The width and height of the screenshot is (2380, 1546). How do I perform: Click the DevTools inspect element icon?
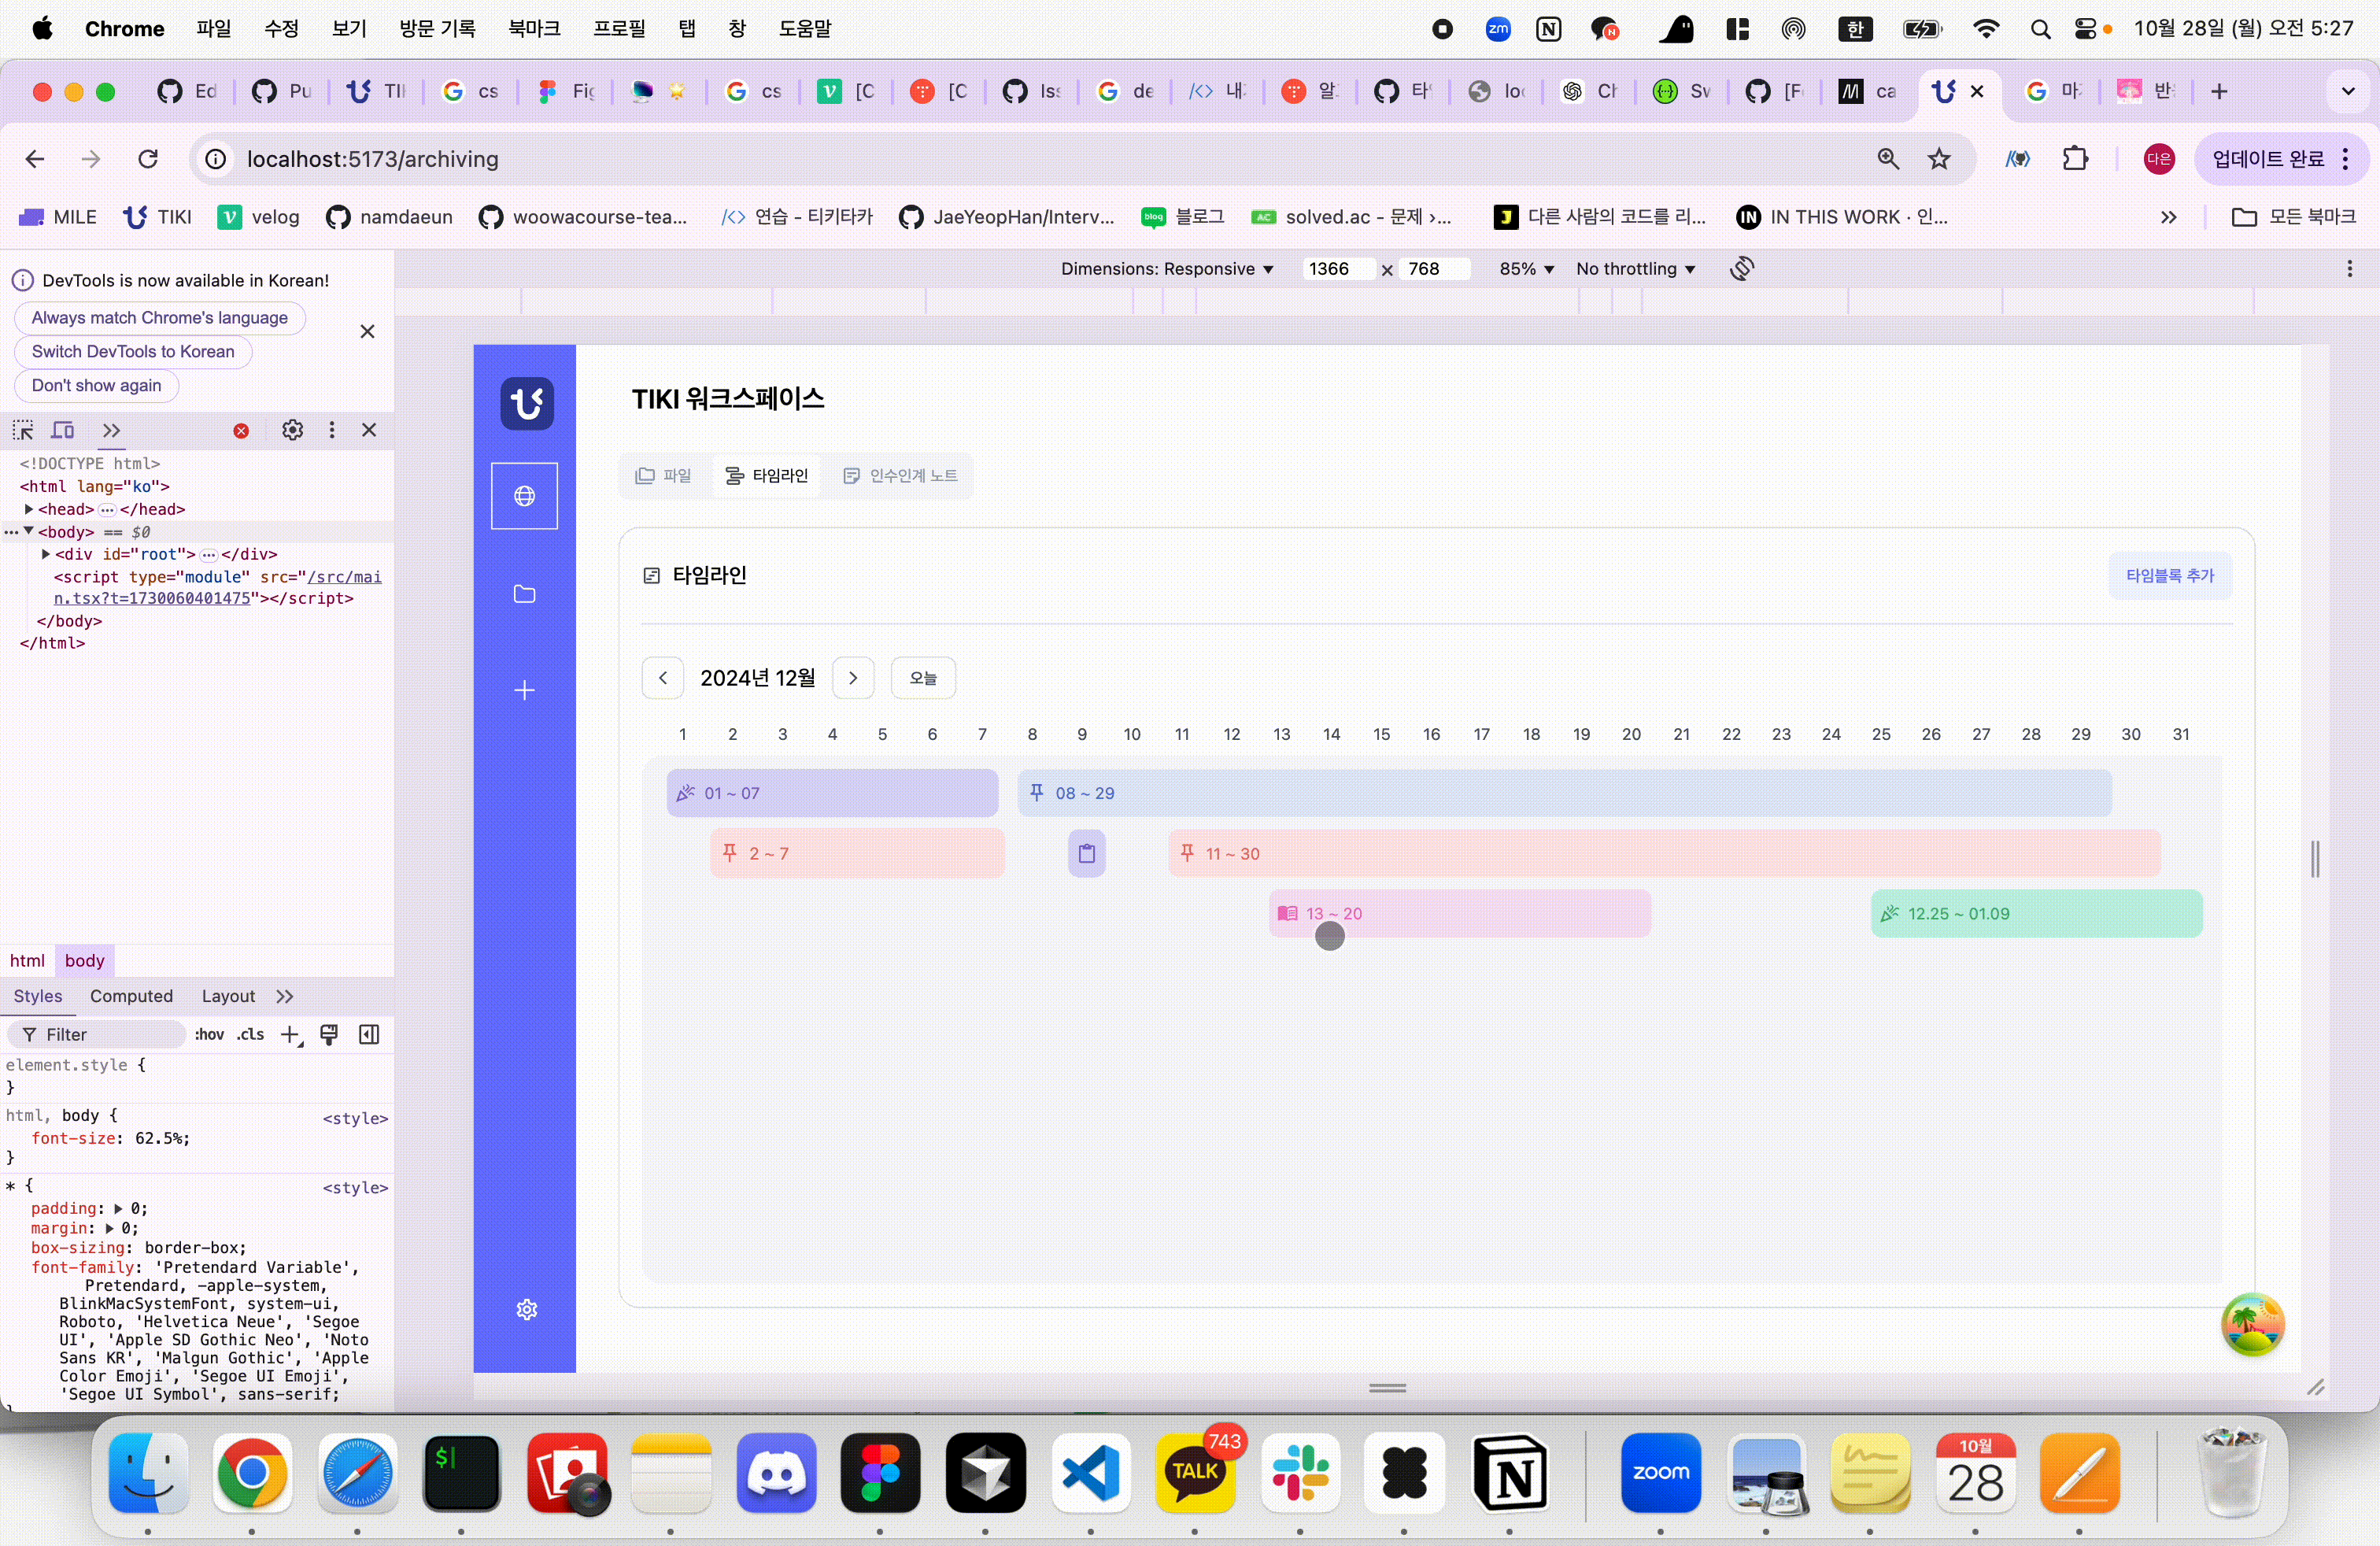23,430
